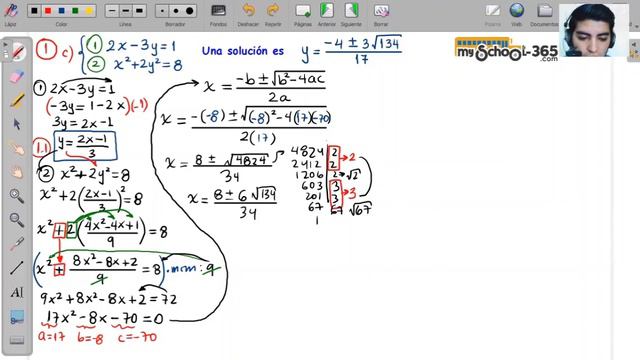Viewport: 640px width, 360px height.
Task: Select the thickest line width
Action: pyautogui.click(x=139, y=11)
